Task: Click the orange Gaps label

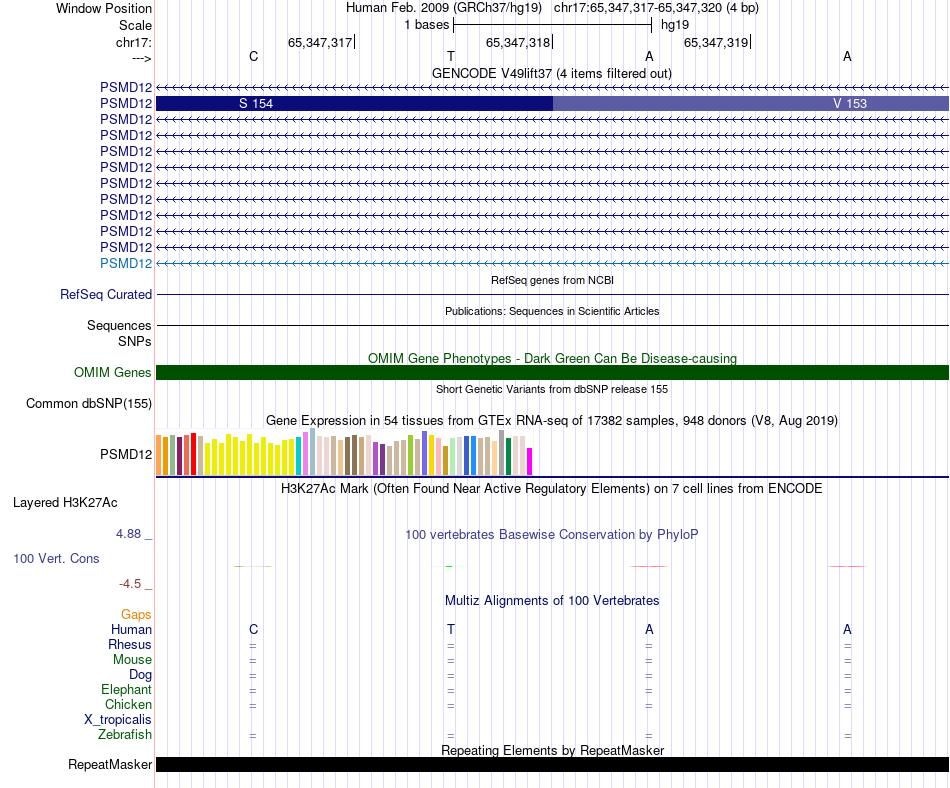Action: (136, 615)
